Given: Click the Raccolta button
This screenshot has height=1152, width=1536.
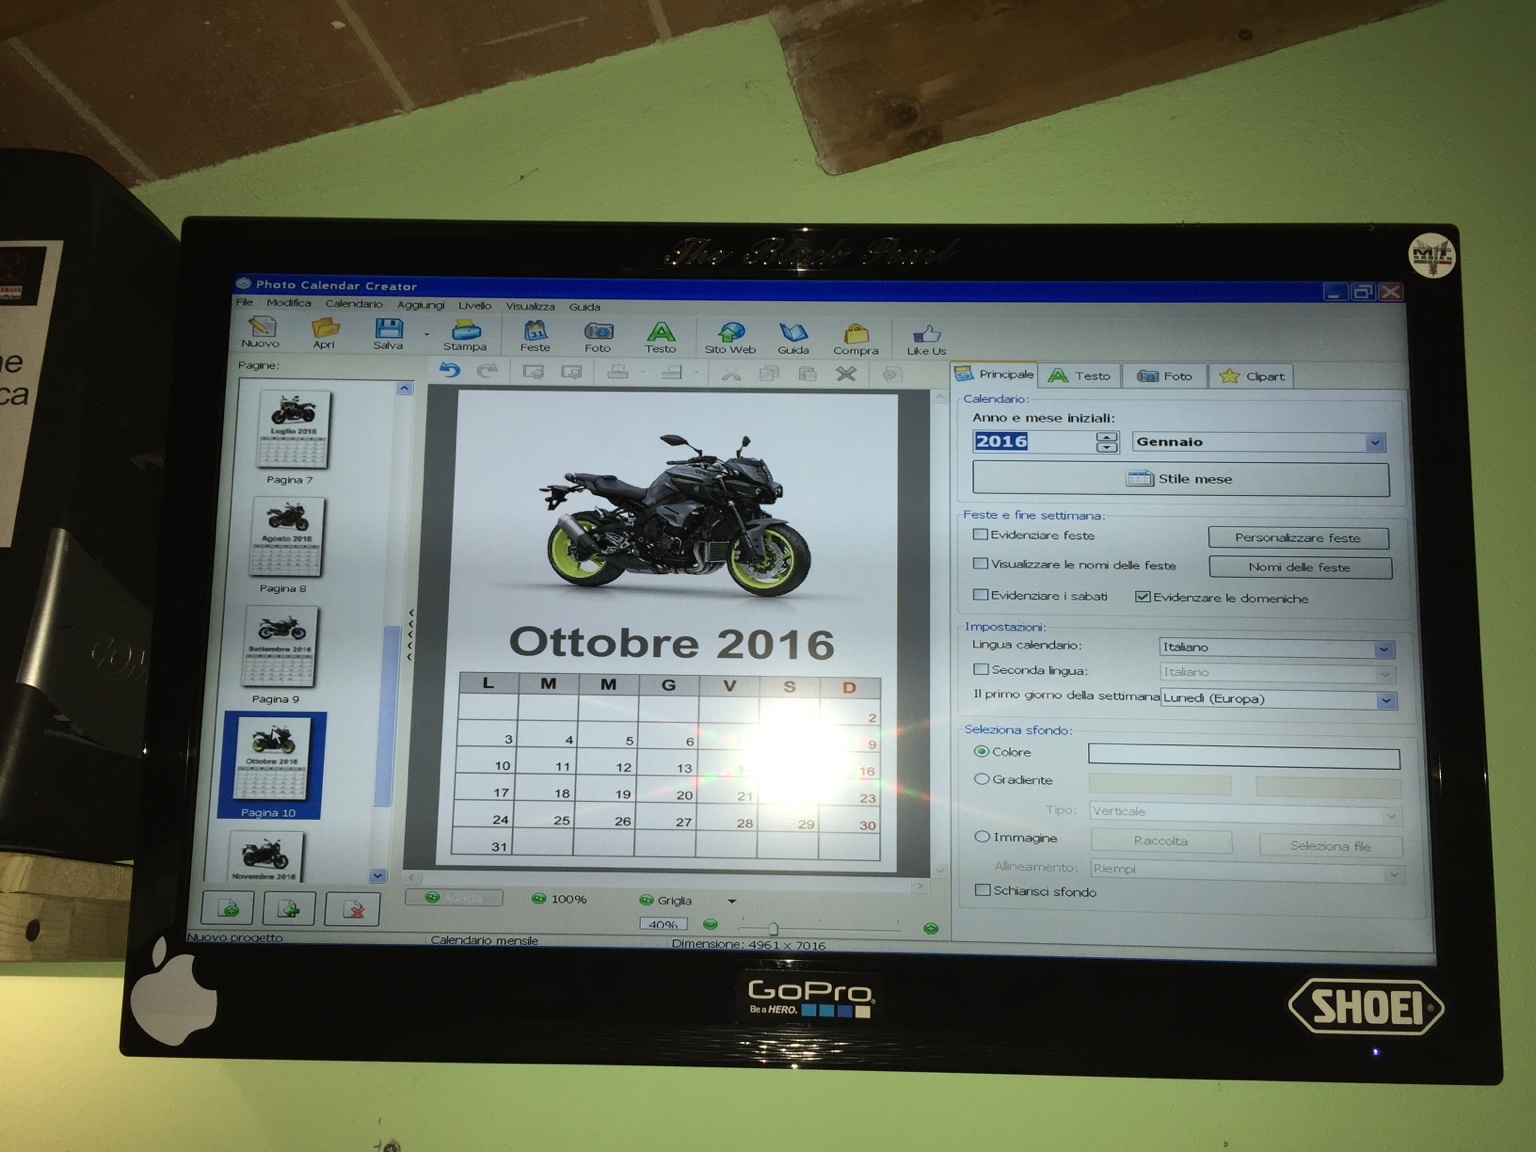Looking at the screenshot, I should [x=1161, y=841].
